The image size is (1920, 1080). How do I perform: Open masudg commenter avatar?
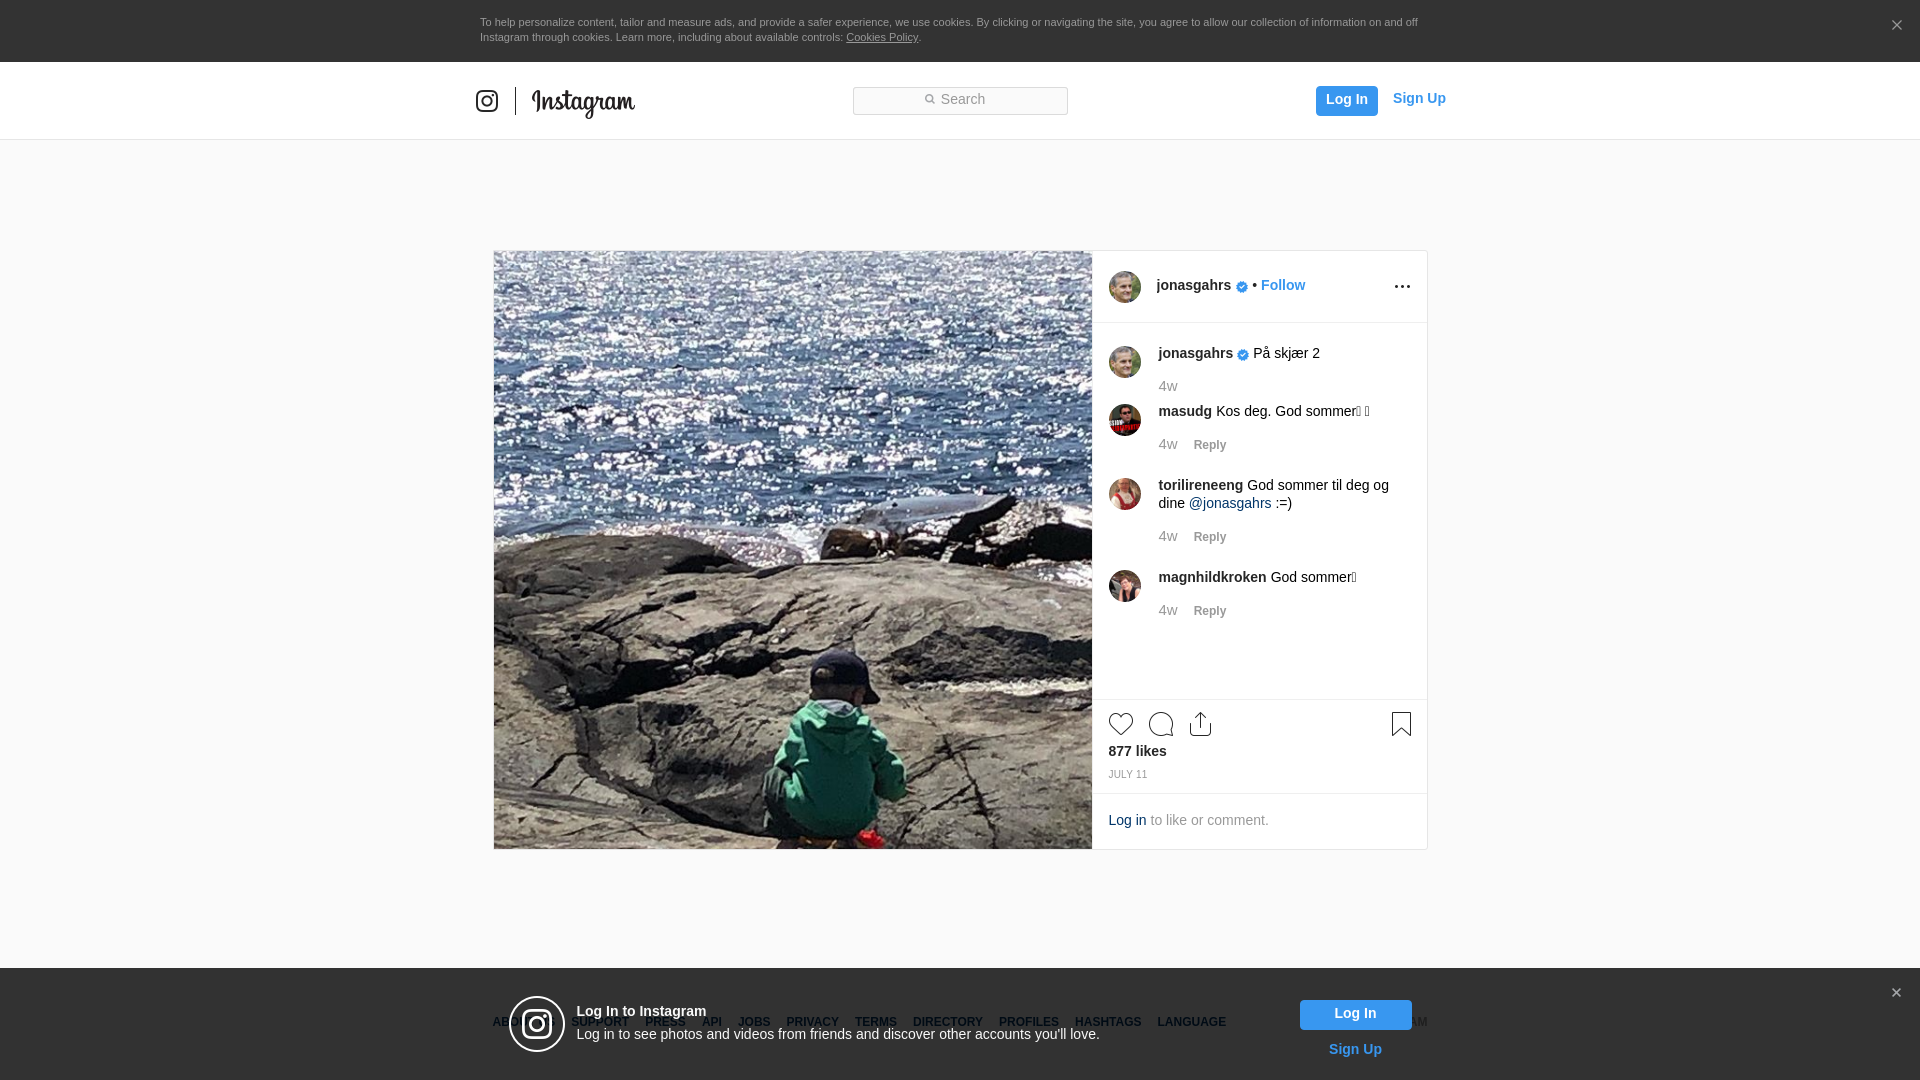1124,420
